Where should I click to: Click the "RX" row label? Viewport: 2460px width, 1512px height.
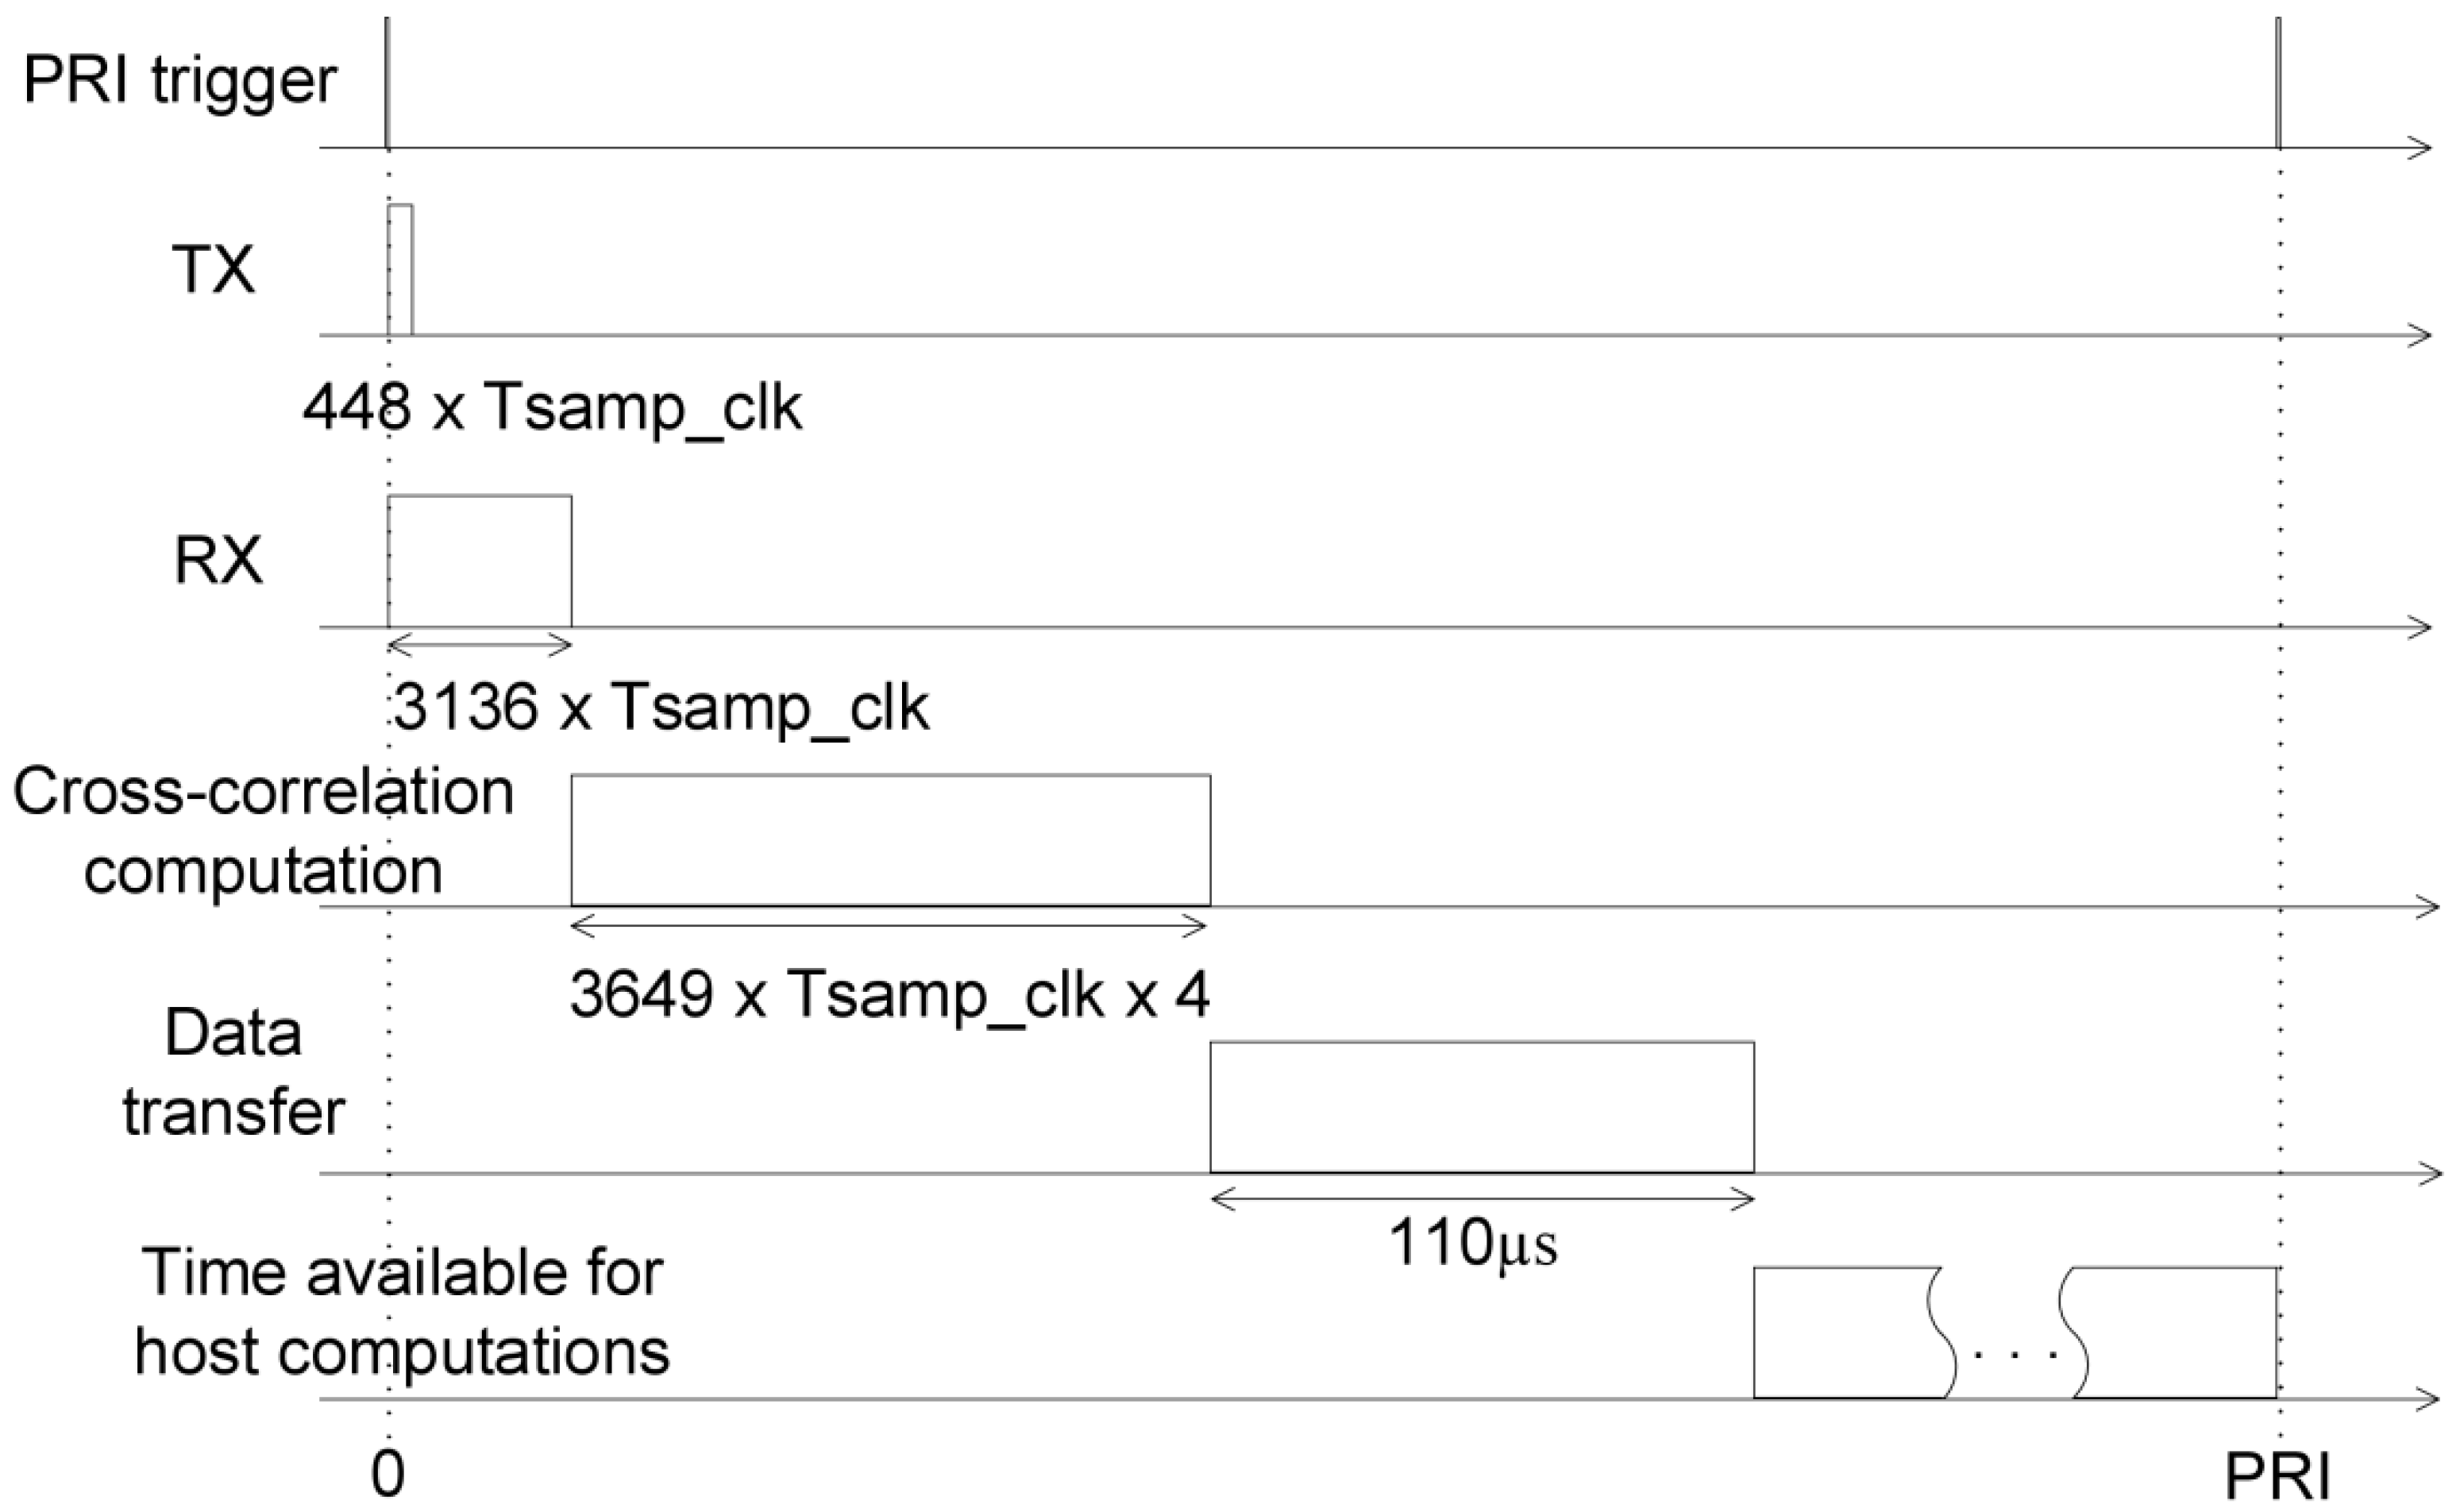click(x=218, y=560)
